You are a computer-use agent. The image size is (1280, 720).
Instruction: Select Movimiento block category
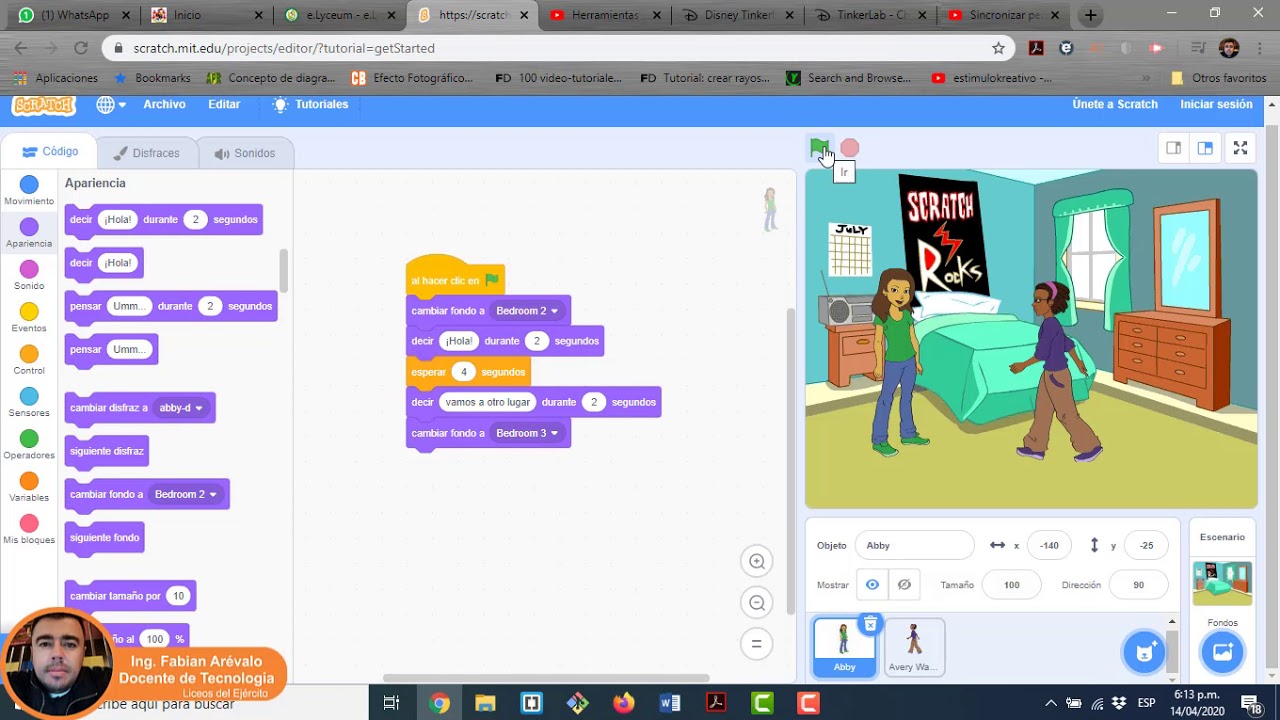[x=29, y=190]
